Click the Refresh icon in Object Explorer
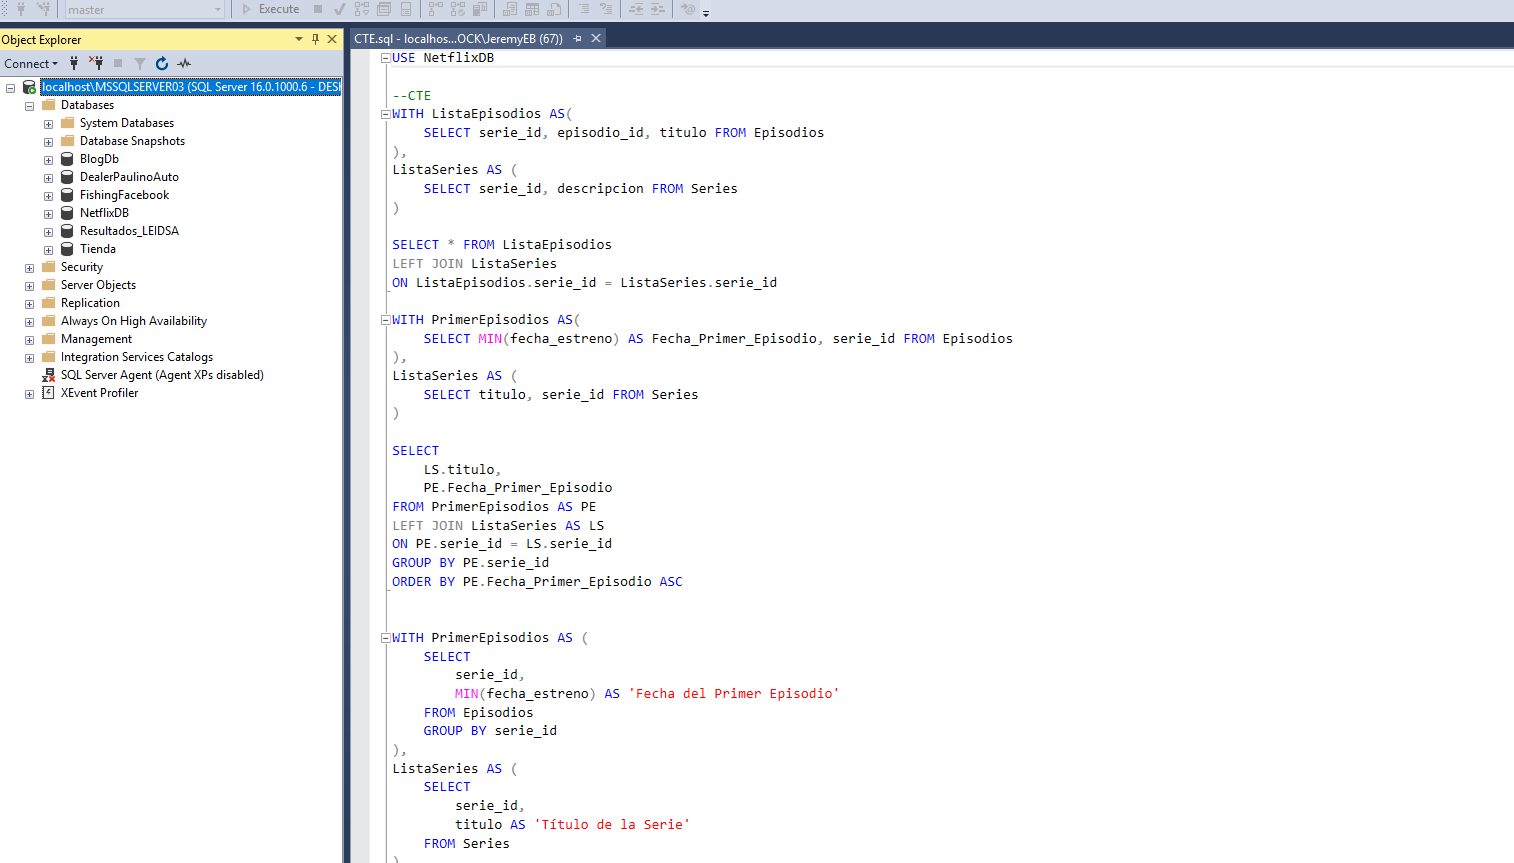Viewport: 1514px width, 863px height. (162, 63)
